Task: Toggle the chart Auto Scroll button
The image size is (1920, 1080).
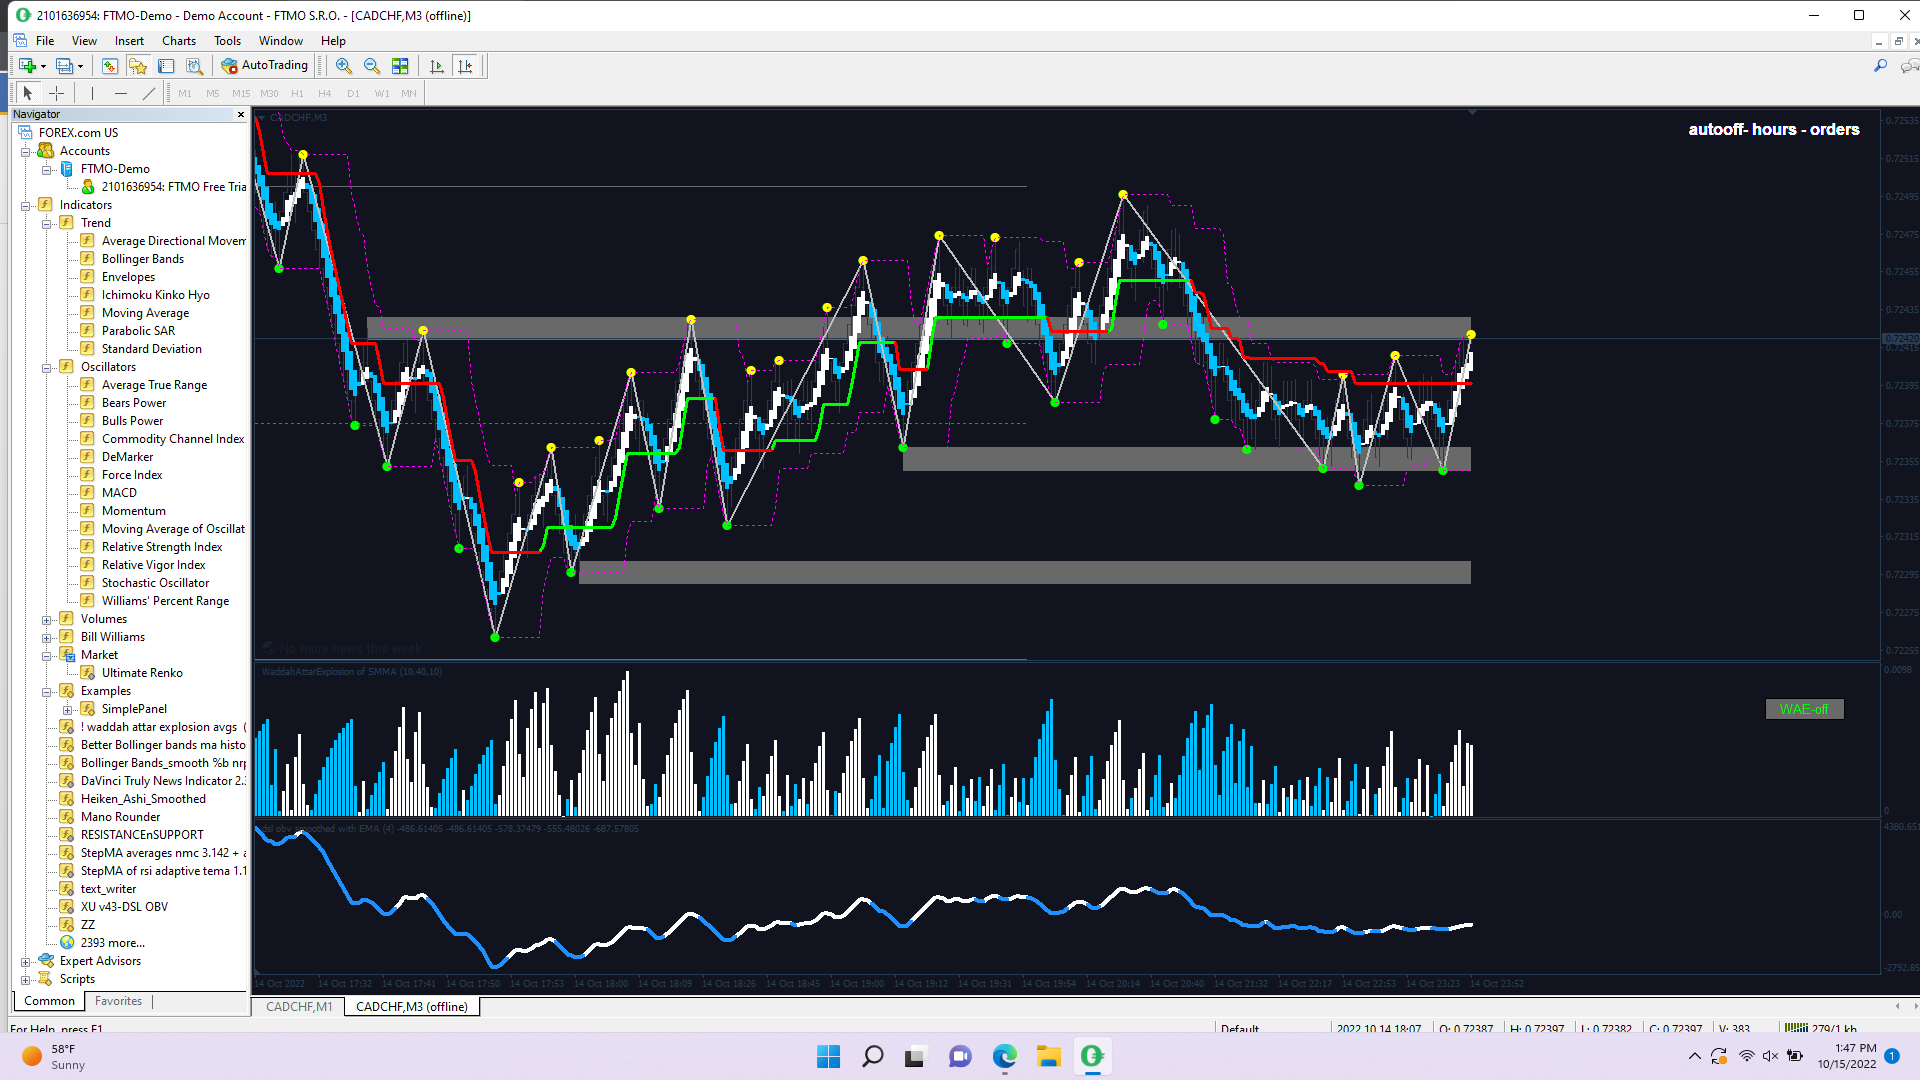Action: point(437,66)
